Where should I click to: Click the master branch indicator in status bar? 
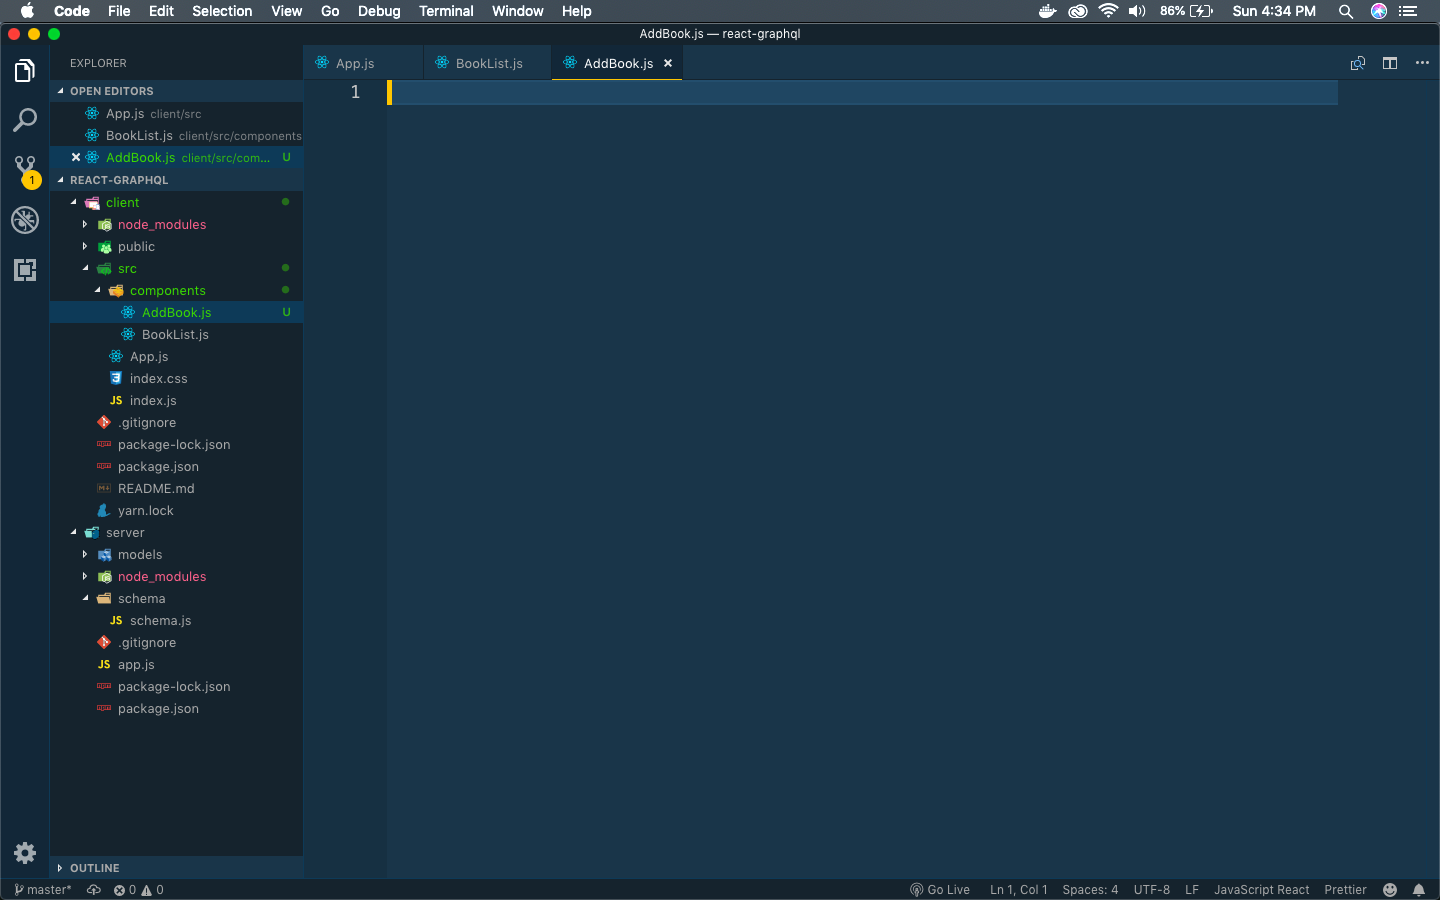pos(43,890)
